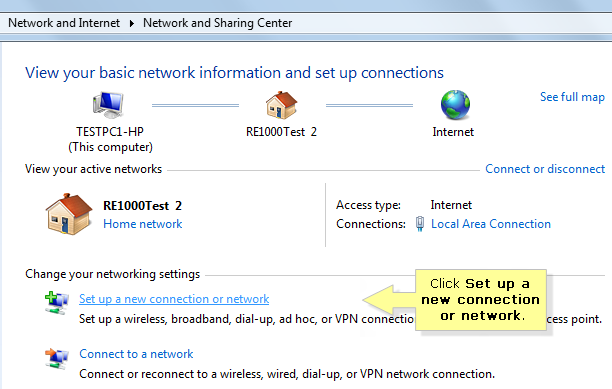Image resolution: width=612 pixels, height=389 pixels.
Task: Click the Internet label under the globe
Action: 453,132
